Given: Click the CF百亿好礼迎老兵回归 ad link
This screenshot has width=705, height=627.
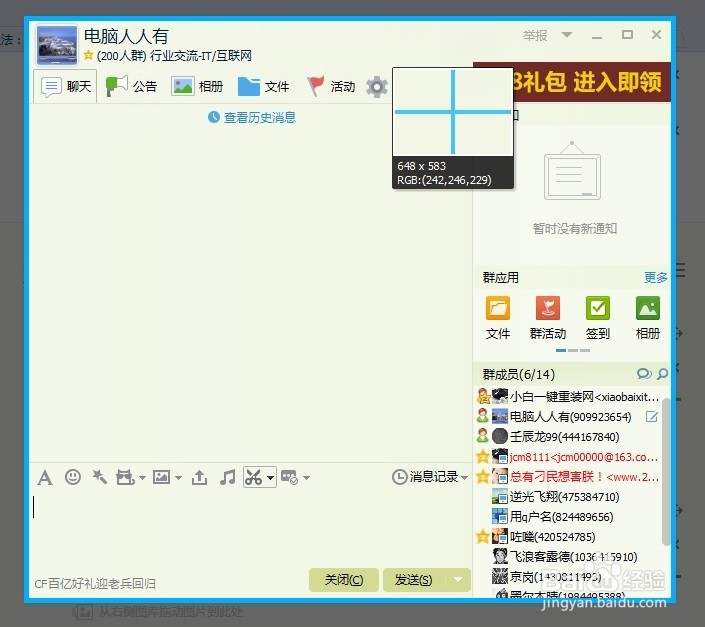Looking at the screenshot, I should point(95,583).
